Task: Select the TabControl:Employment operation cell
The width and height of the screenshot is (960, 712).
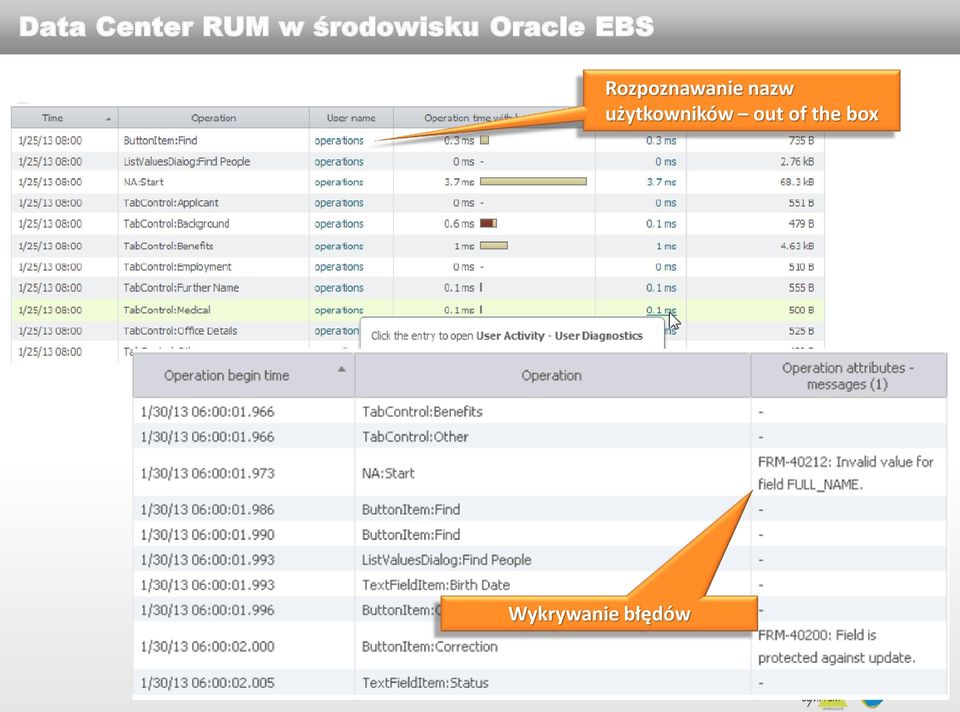Action: pos(178,267)
